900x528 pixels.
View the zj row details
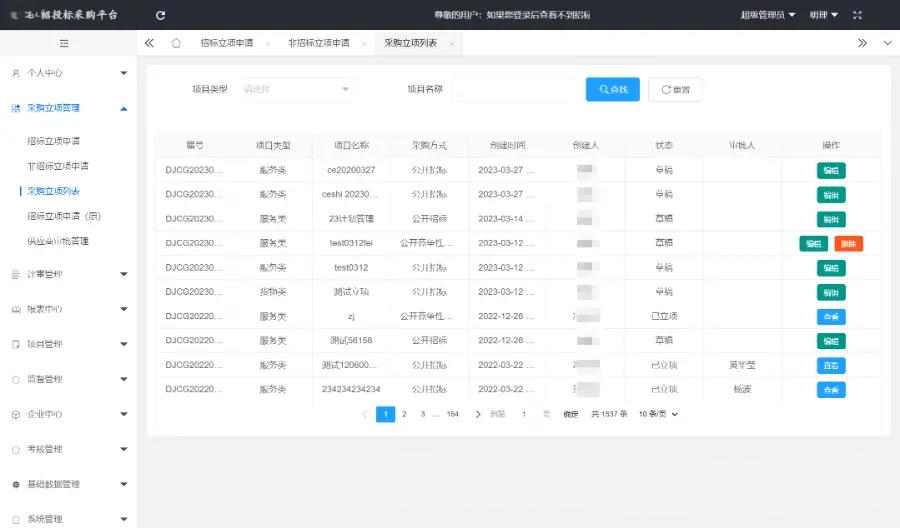coord(831,317)
